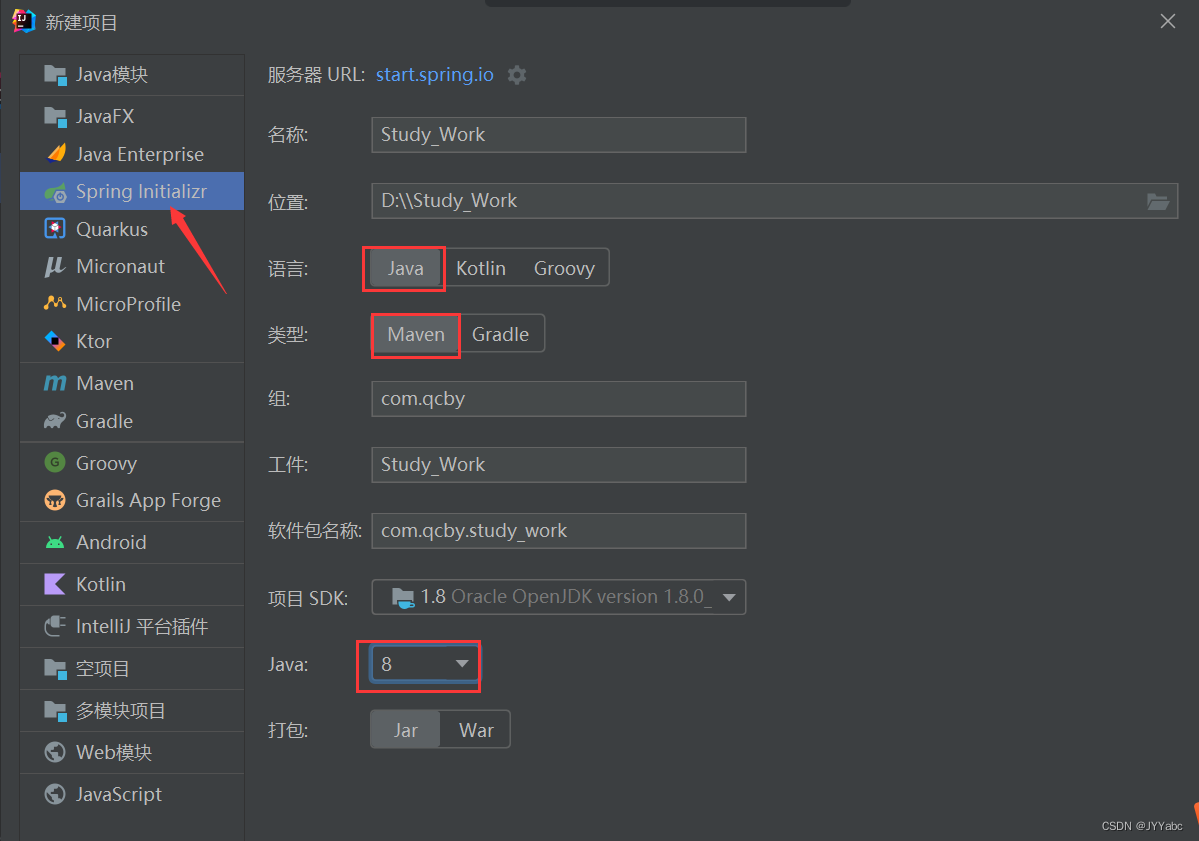Image resolution: width=1199 pixels, height=841 pixels.
Task: Select JavaScript in the project list
Action: pos(132,794)
